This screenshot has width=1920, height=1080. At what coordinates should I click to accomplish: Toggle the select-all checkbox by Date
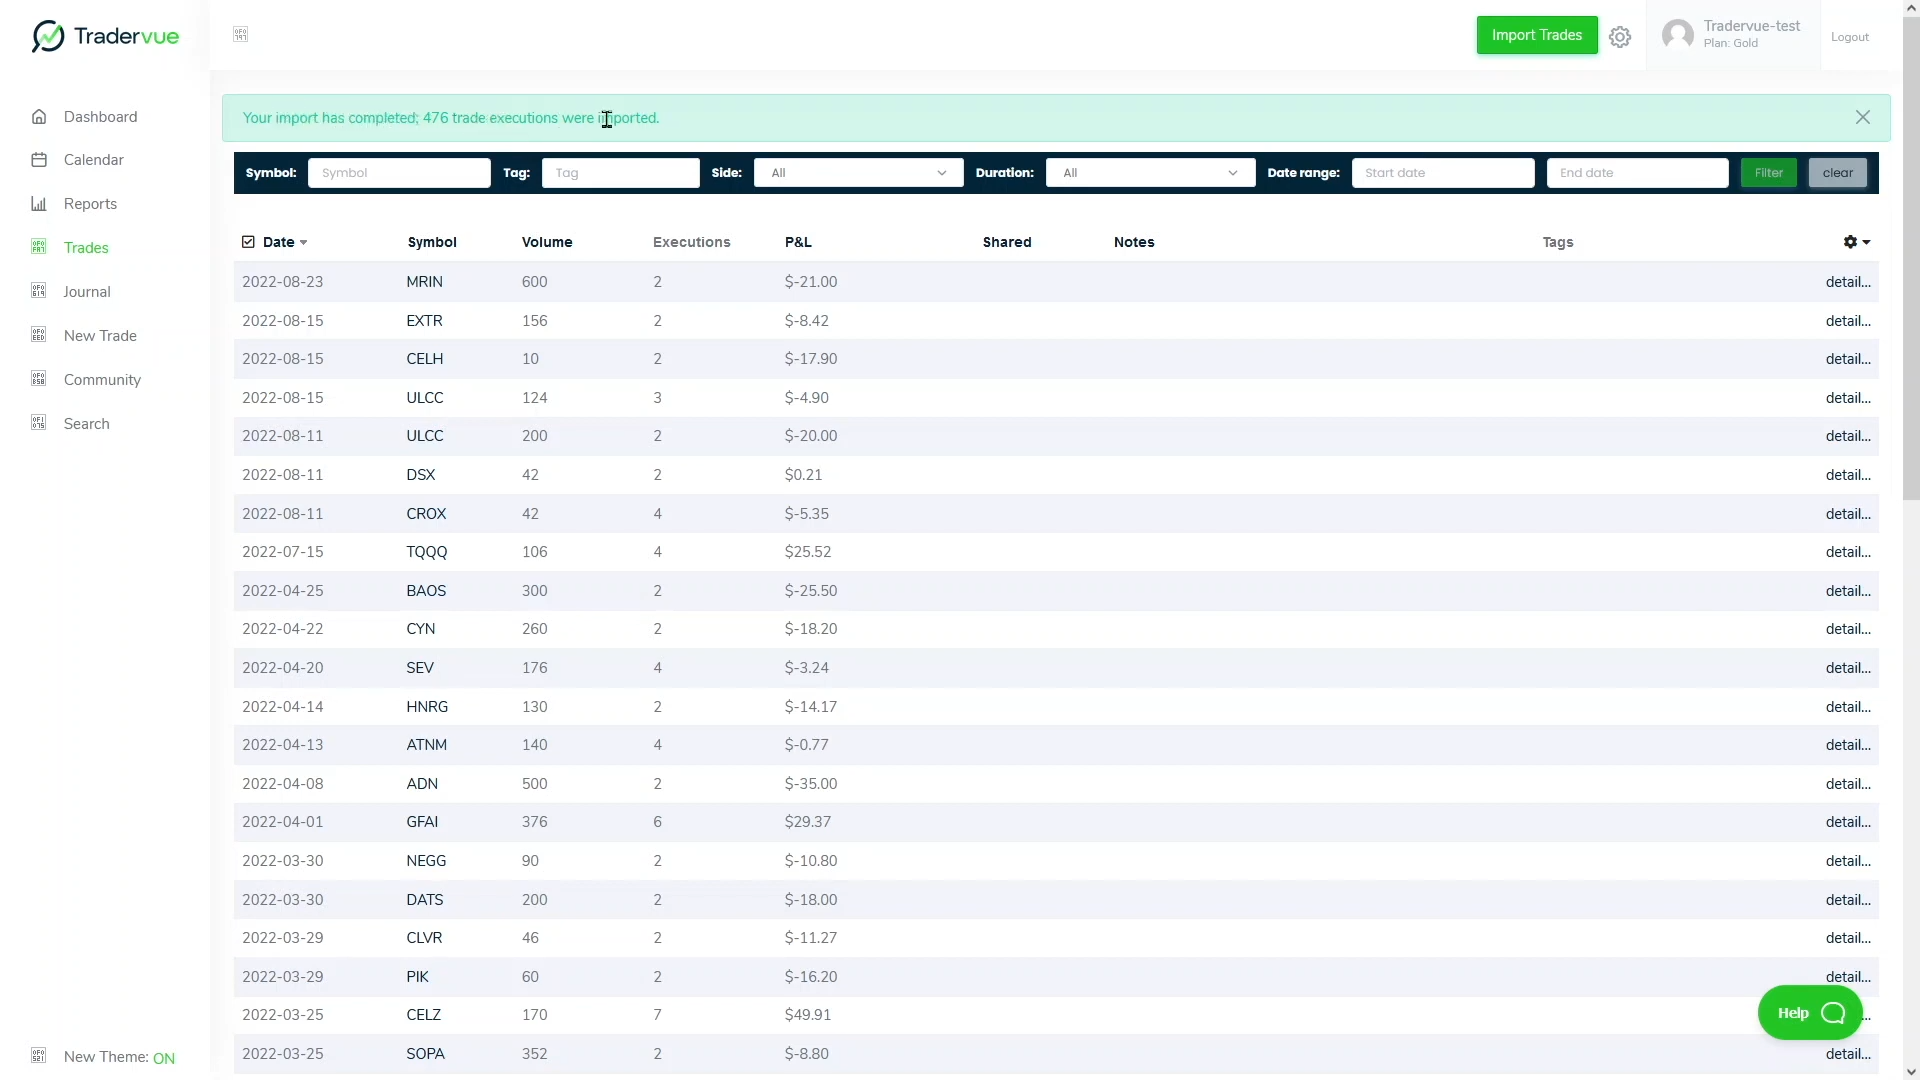pos(248,242)
